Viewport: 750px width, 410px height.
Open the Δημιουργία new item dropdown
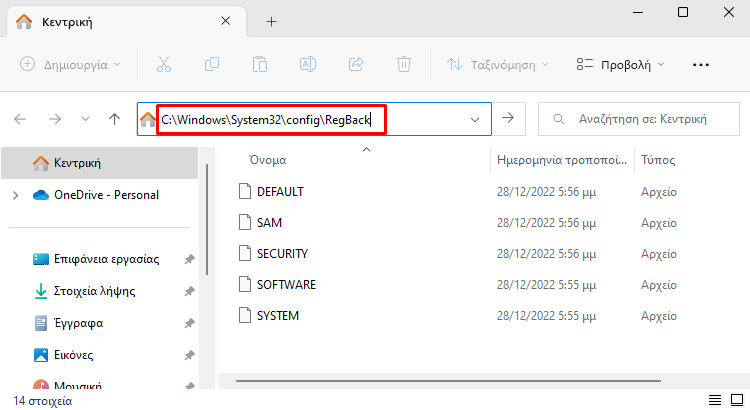point(70,65)
